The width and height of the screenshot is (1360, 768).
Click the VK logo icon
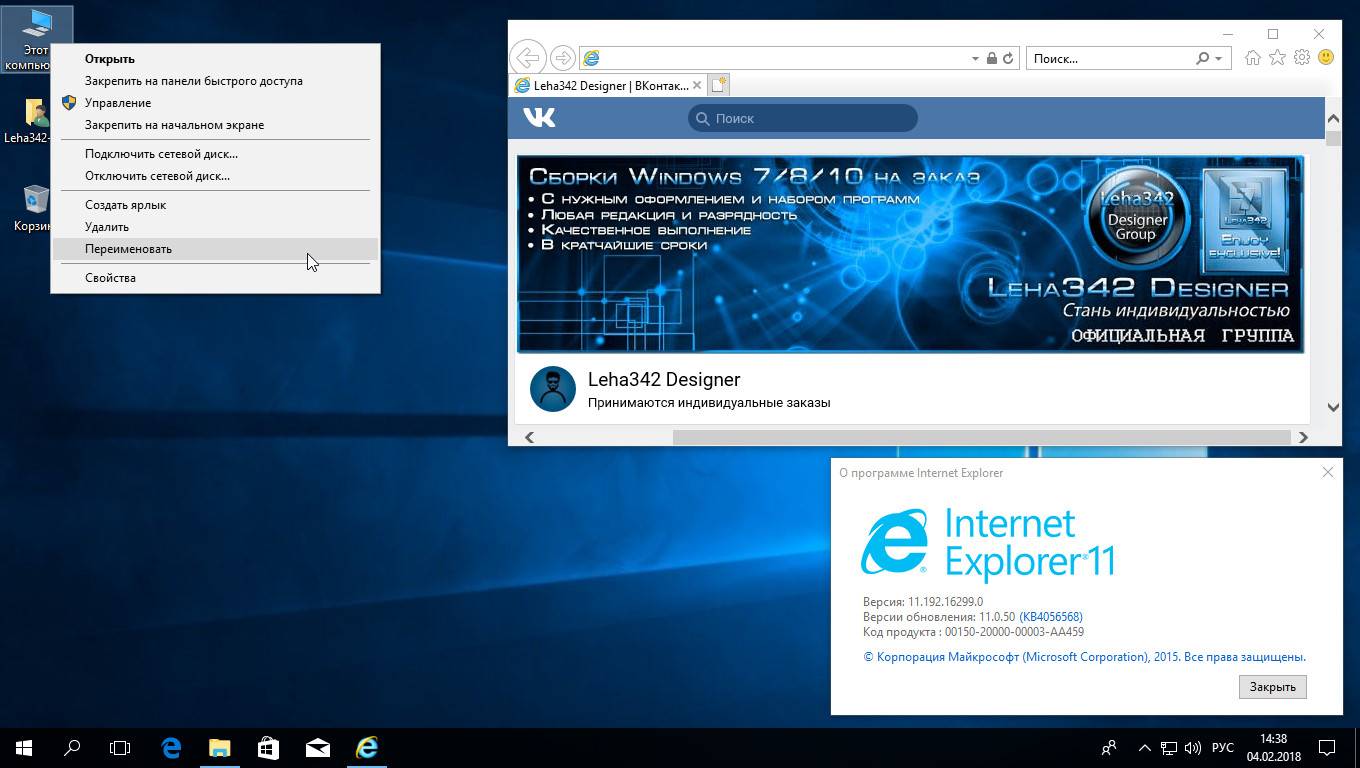coord(539,118)
